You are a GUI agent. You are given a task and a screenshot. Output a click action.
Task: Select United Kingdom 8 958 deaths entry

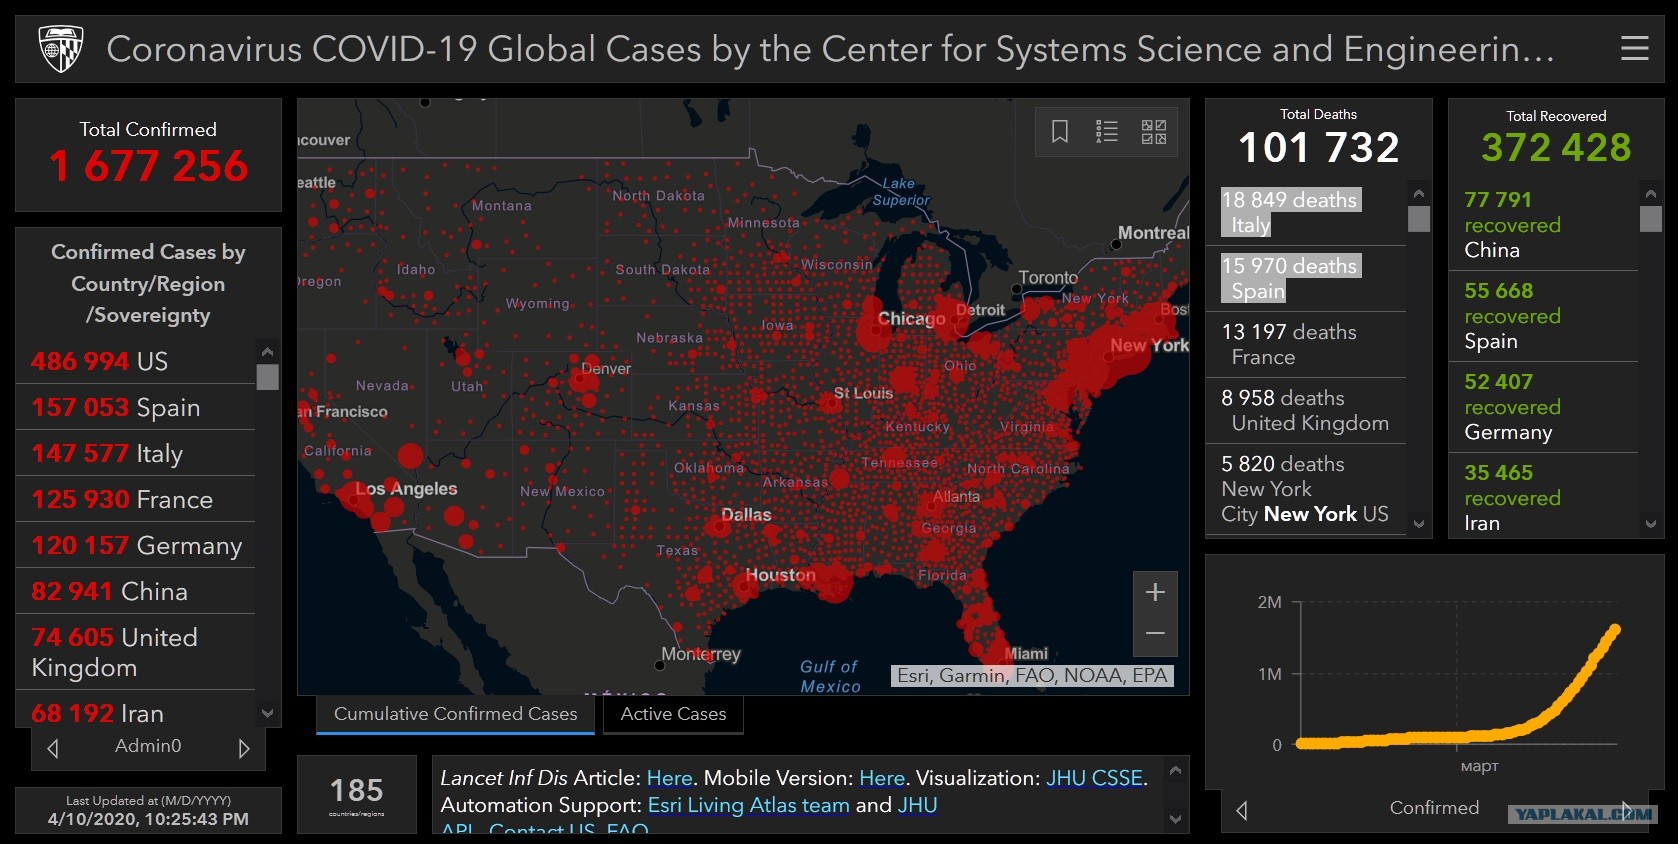(1305, 410)
